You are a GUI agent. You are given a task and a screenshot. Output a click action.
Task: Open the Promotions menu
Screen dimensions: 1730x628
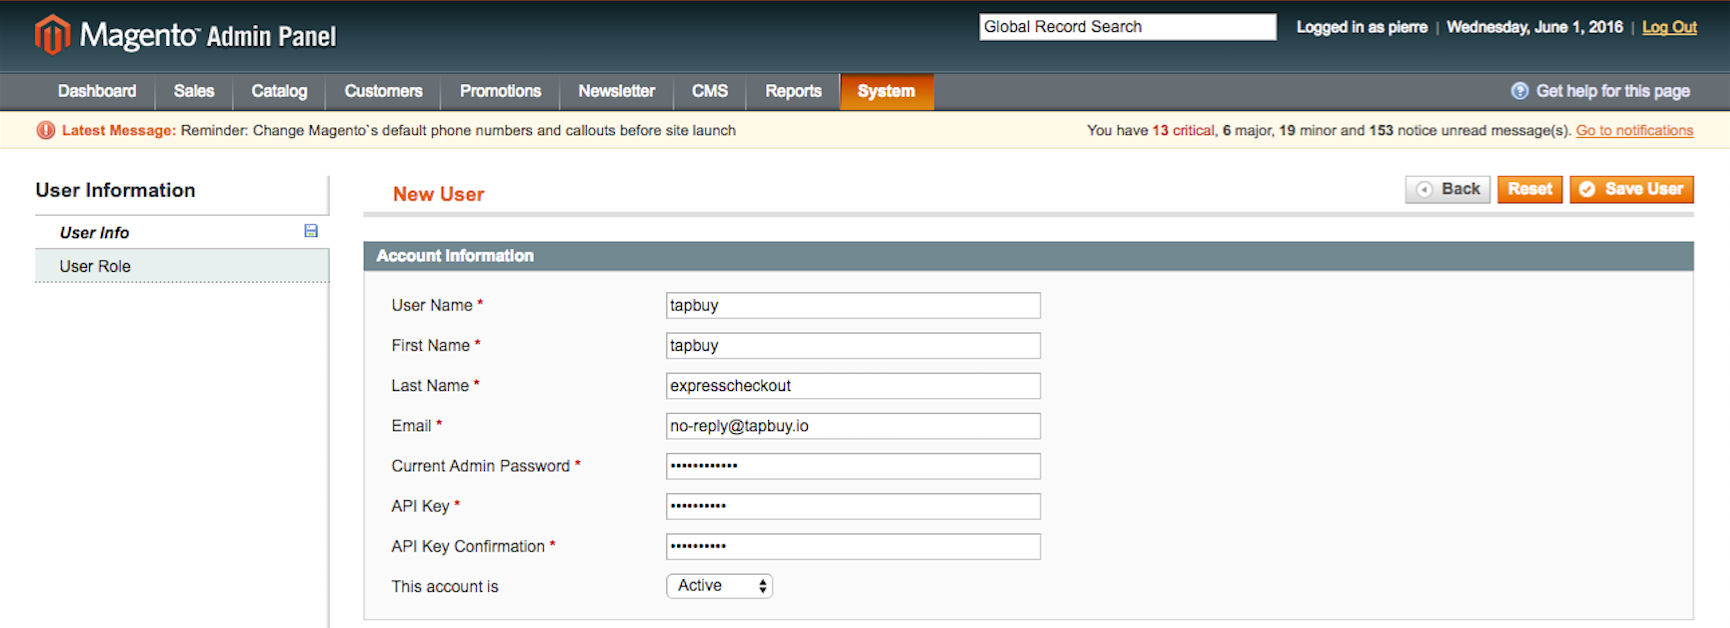pos(500,91)
